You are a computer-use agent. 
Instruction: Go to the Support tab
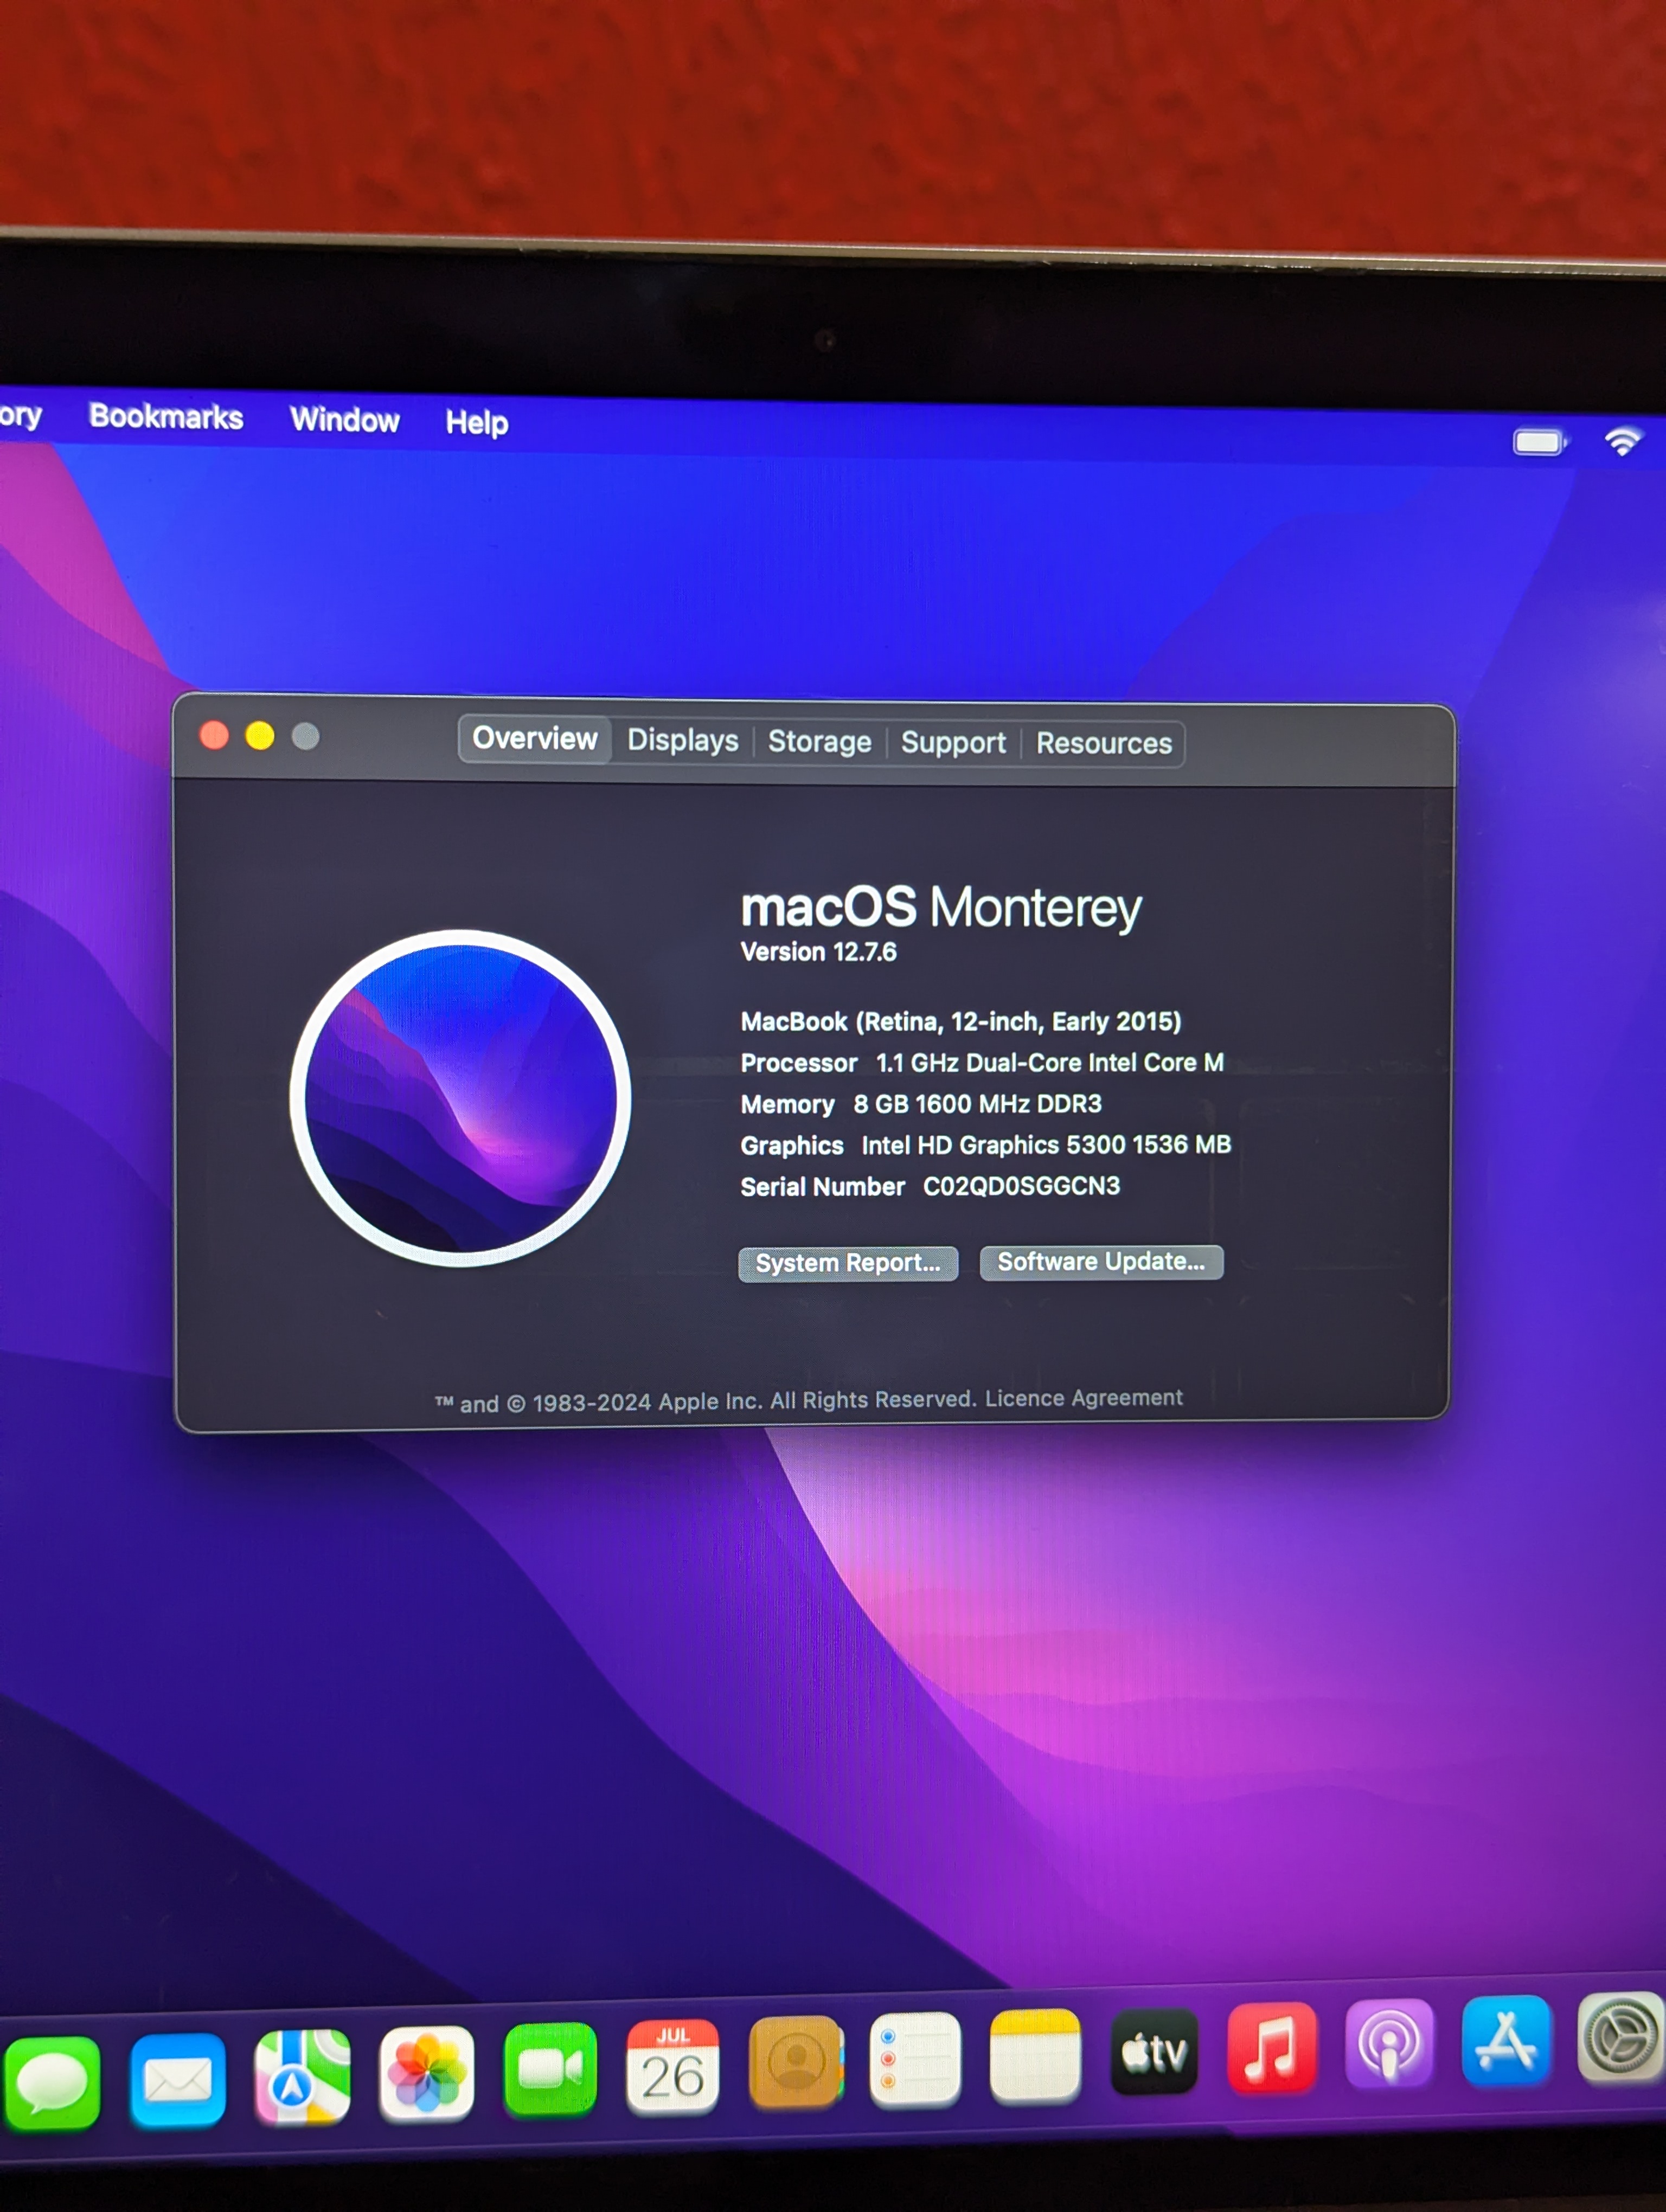(953, 743)
